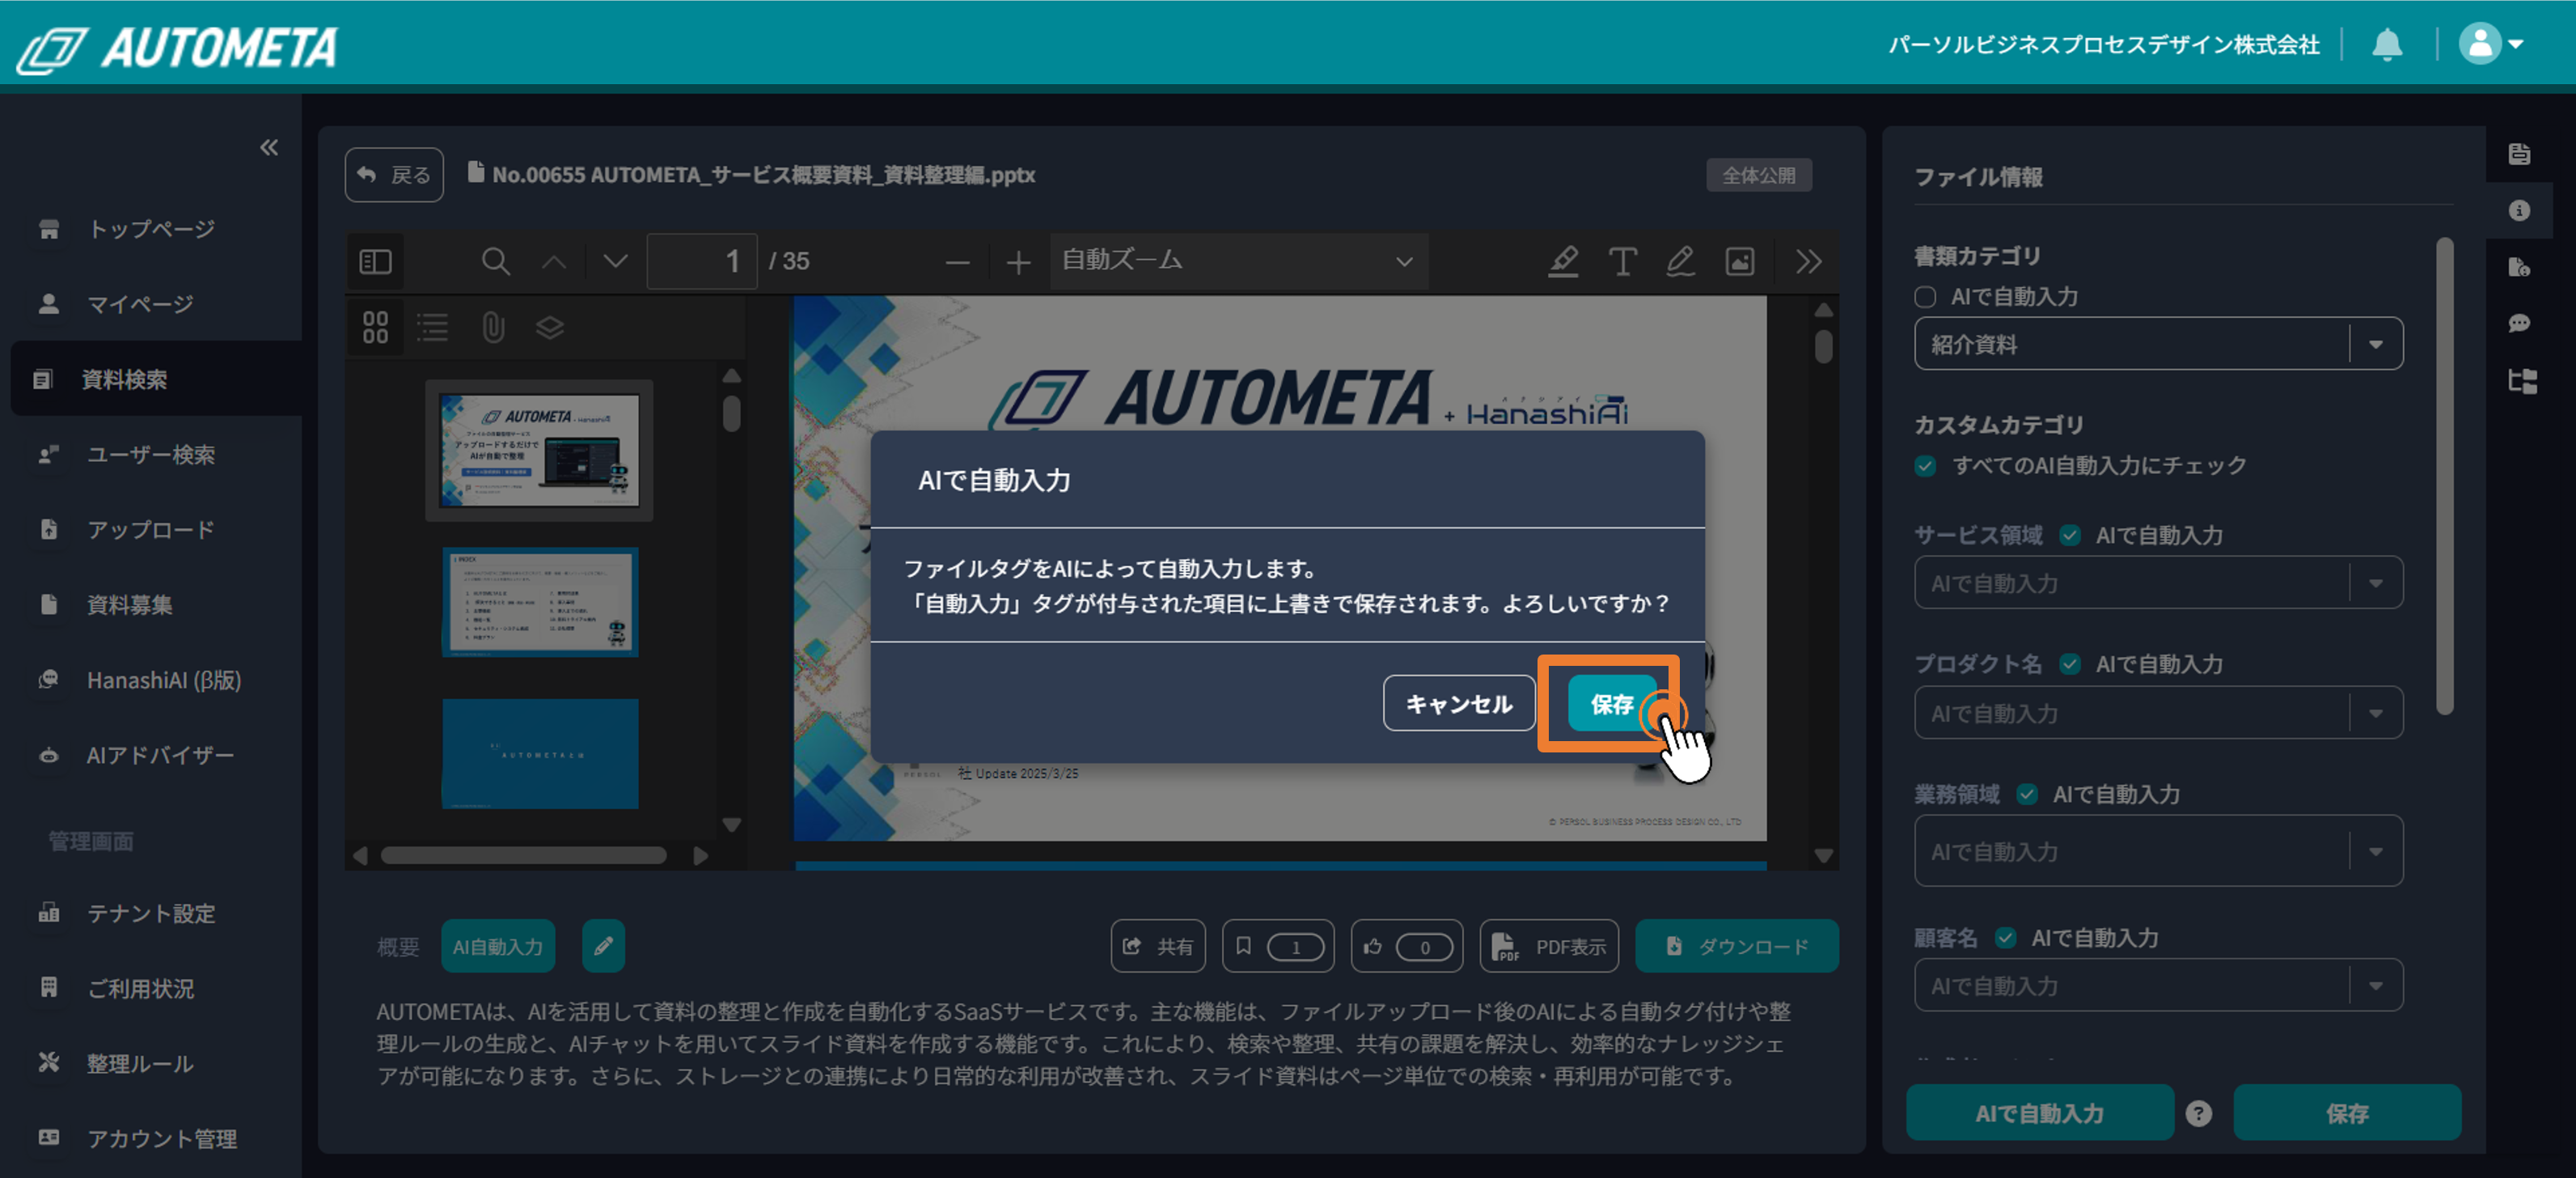
Task: Open the 顧客名 dropdown
Action: coord(2158,986)
